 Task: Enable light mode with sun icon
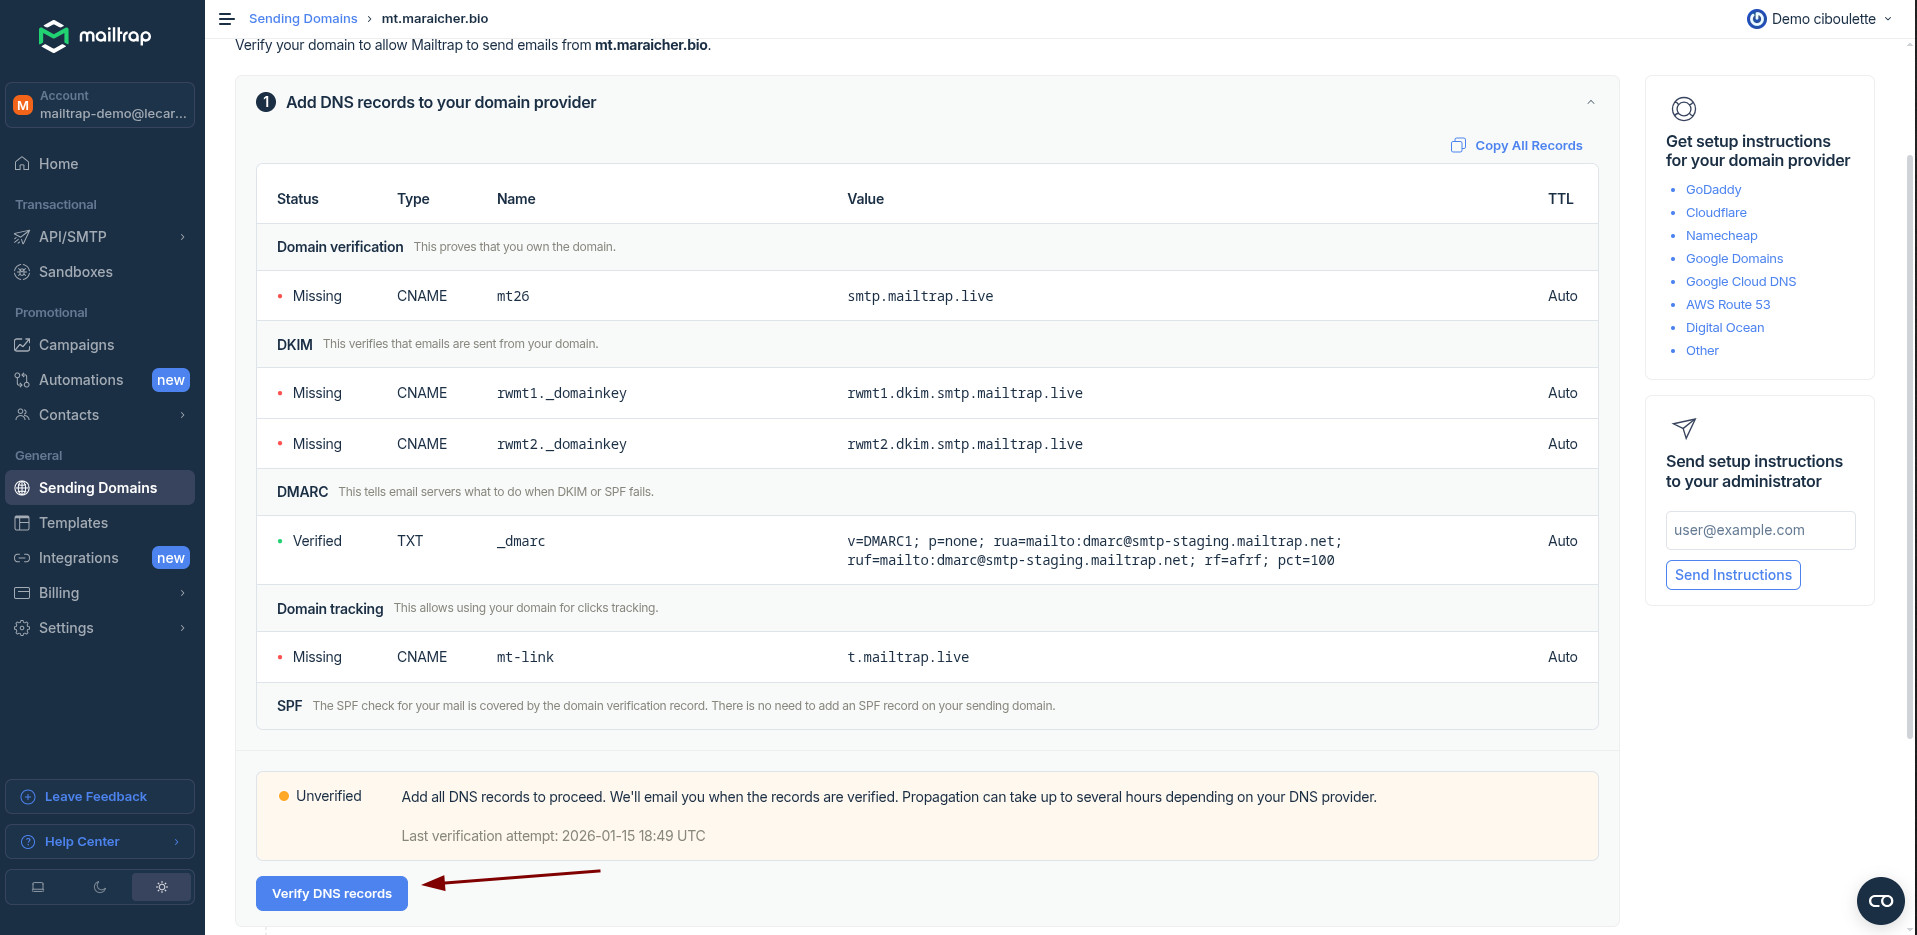161,887
